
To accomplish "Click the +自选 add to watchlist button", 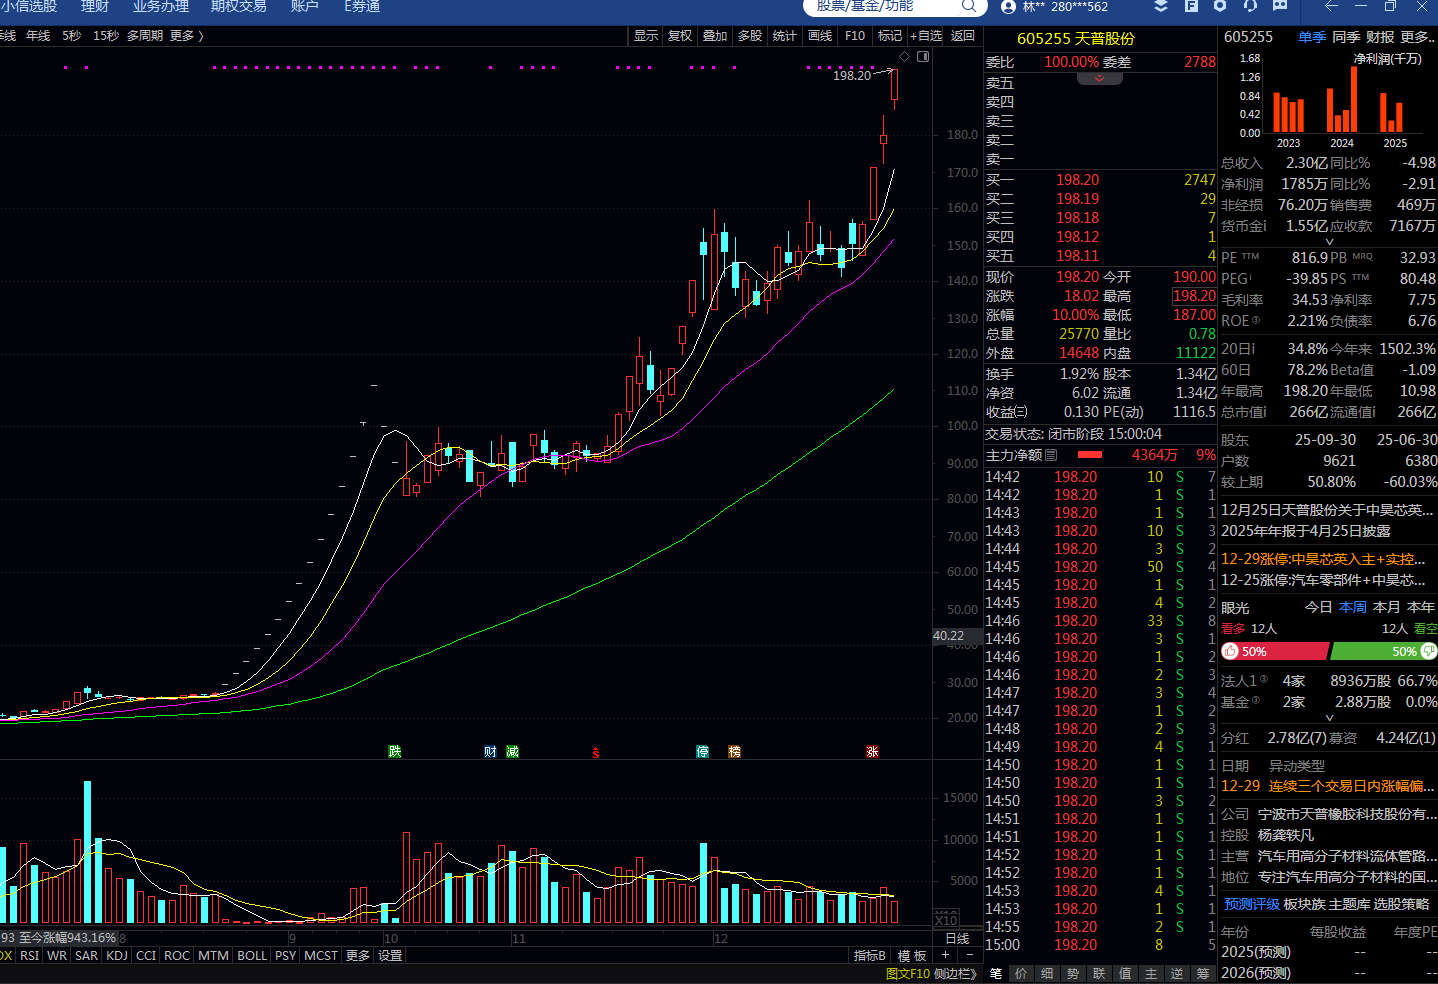I will pyautogui.click(x=926, y=35).
